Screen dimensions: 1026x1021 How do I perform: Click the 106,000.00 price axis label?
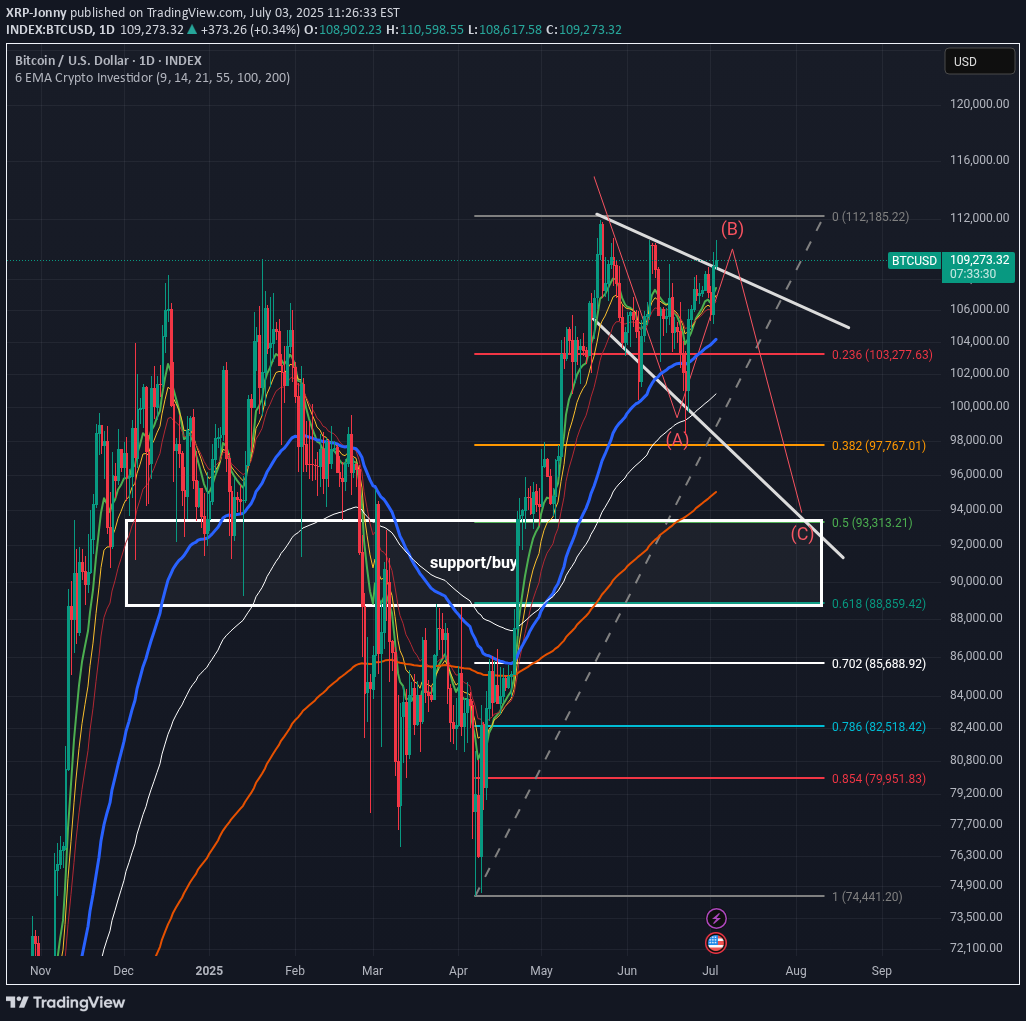[x=980, y=309]
